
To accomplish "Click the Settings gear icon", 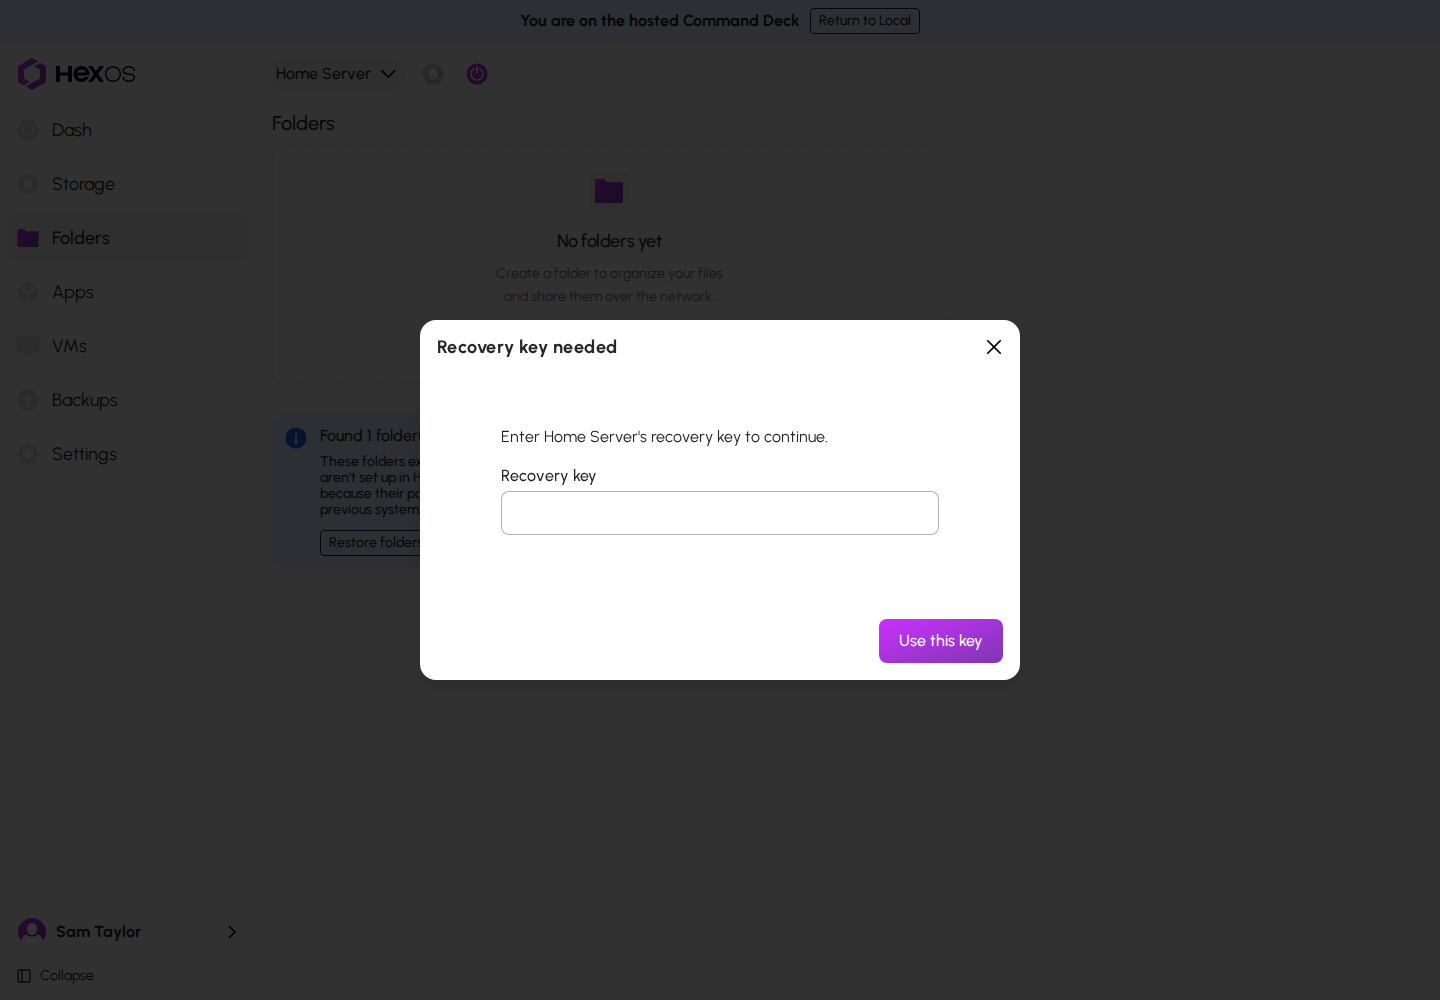I will (28, 454).
